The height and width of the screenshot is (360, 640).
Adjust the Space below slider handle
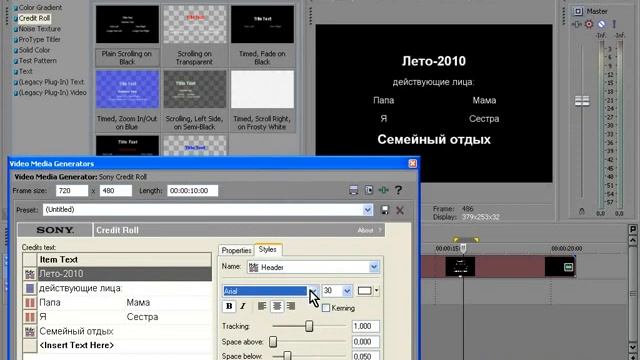pos(287,356)
